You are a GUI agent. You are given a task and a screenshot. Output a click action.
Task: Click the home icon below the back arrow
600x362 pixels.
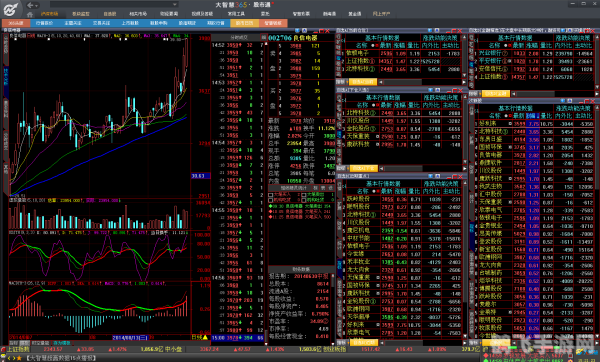pos(30,15)
